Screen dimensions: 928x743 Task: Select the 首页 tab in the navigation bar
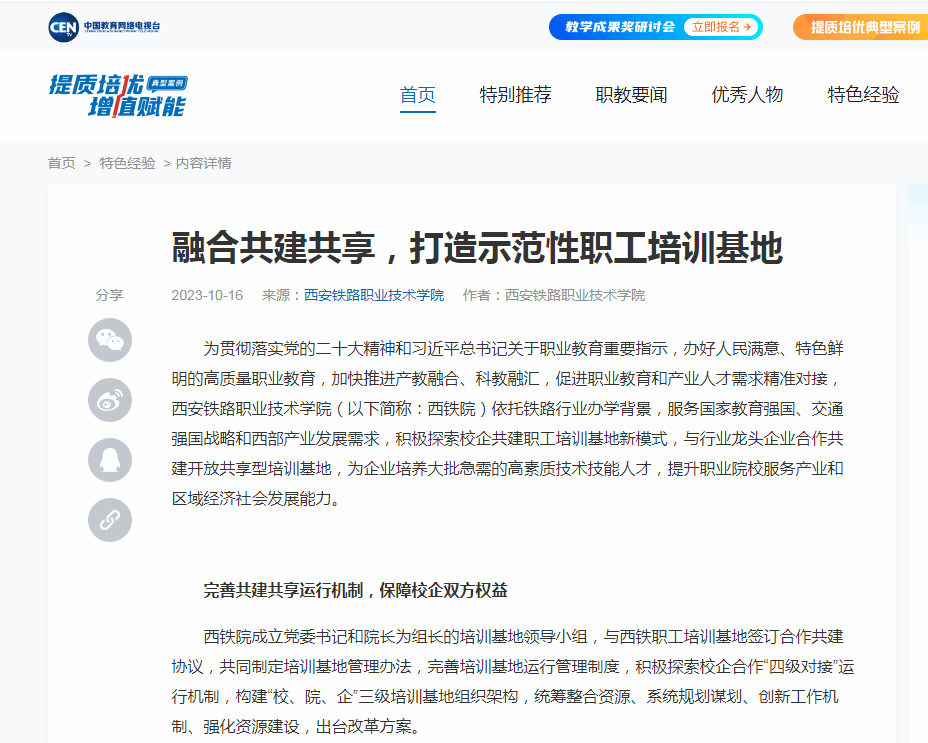coord(418,95)
